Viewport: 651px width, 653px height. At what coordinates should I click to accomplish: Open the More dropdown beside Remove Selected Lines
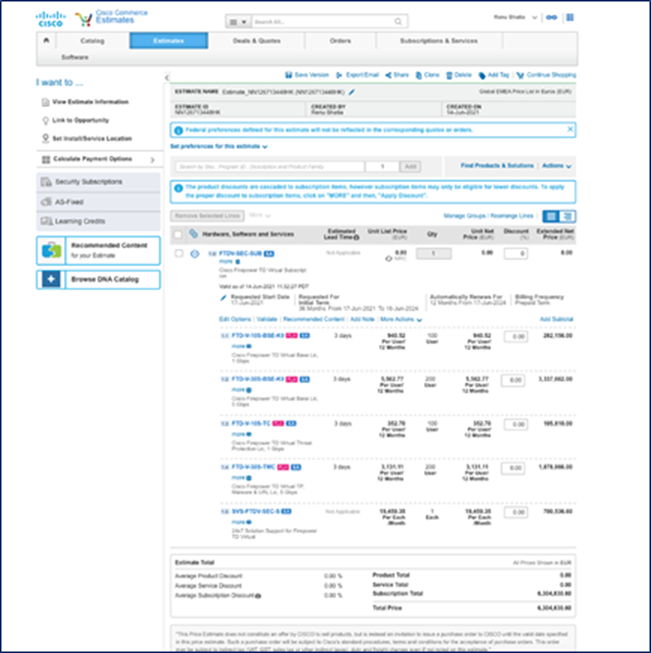click(259, 215)
